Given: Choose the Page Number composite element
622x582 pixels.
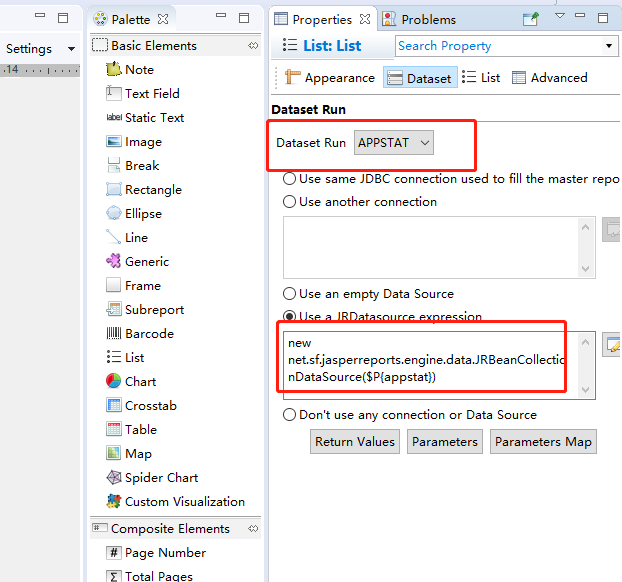Looking at the screenshot, I should click(156, 553).
